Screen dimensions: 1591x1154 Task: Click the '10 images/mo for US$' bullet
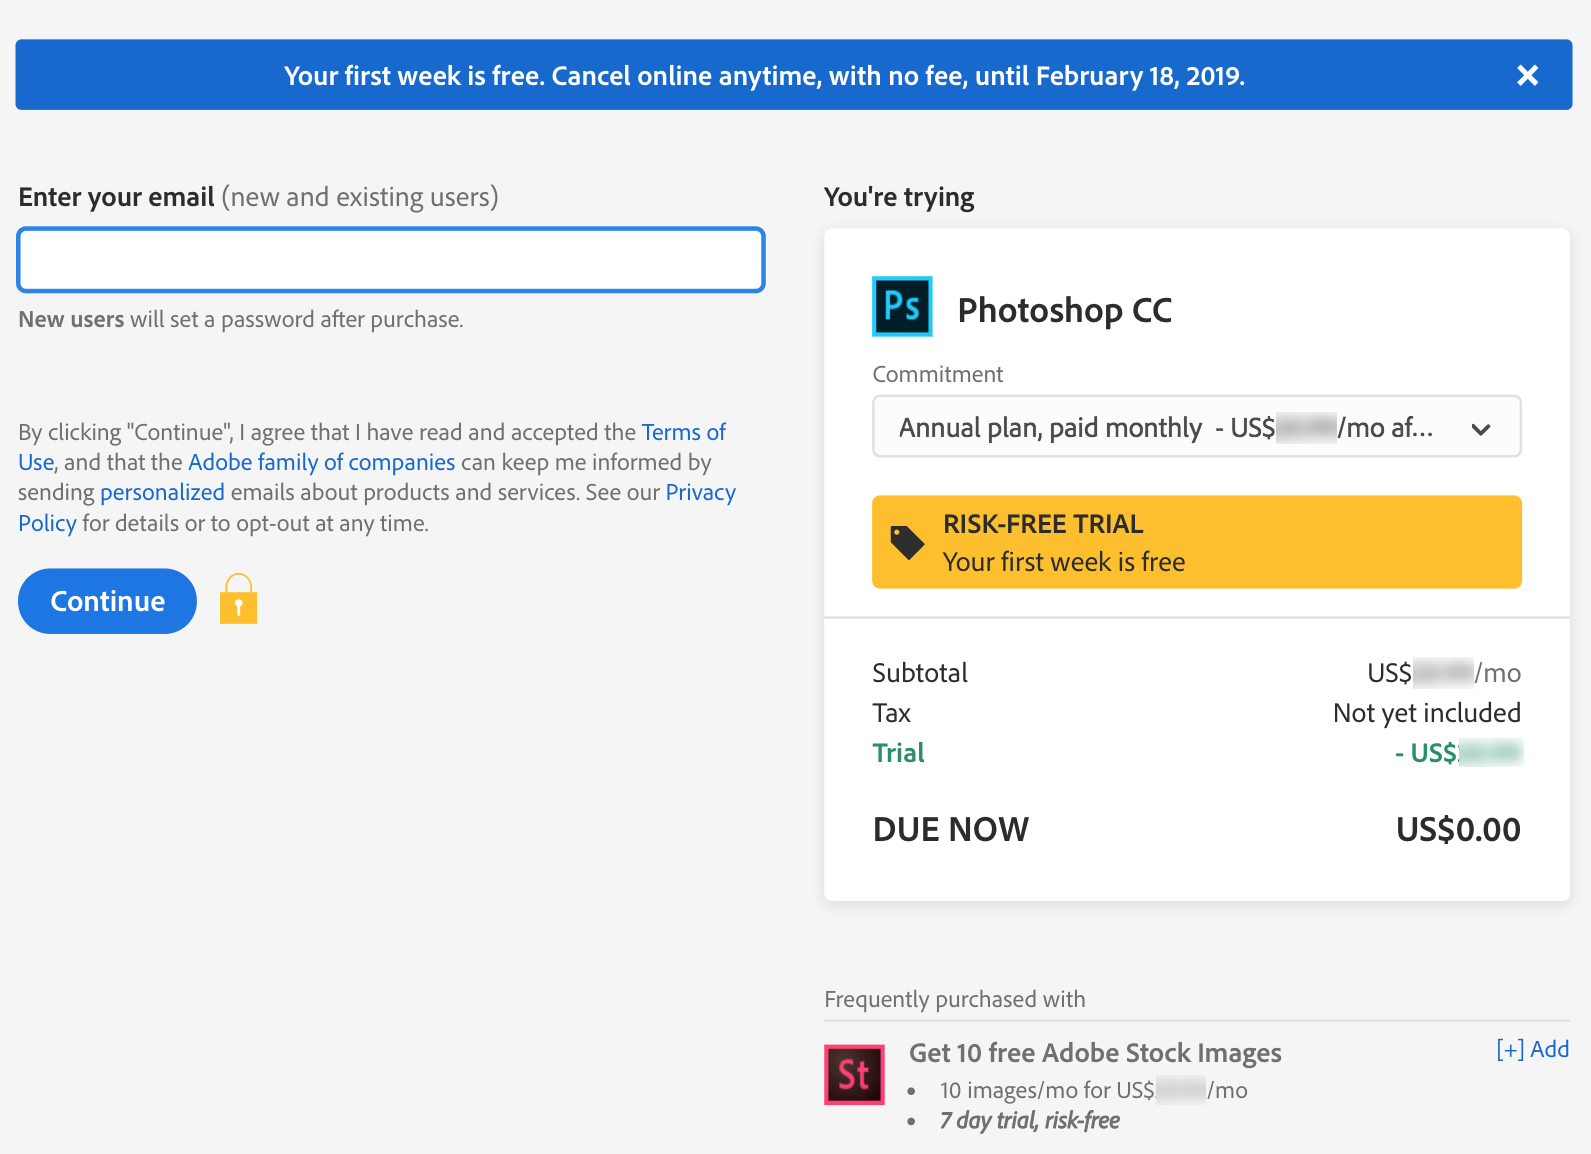[x=1093, y=1090]
